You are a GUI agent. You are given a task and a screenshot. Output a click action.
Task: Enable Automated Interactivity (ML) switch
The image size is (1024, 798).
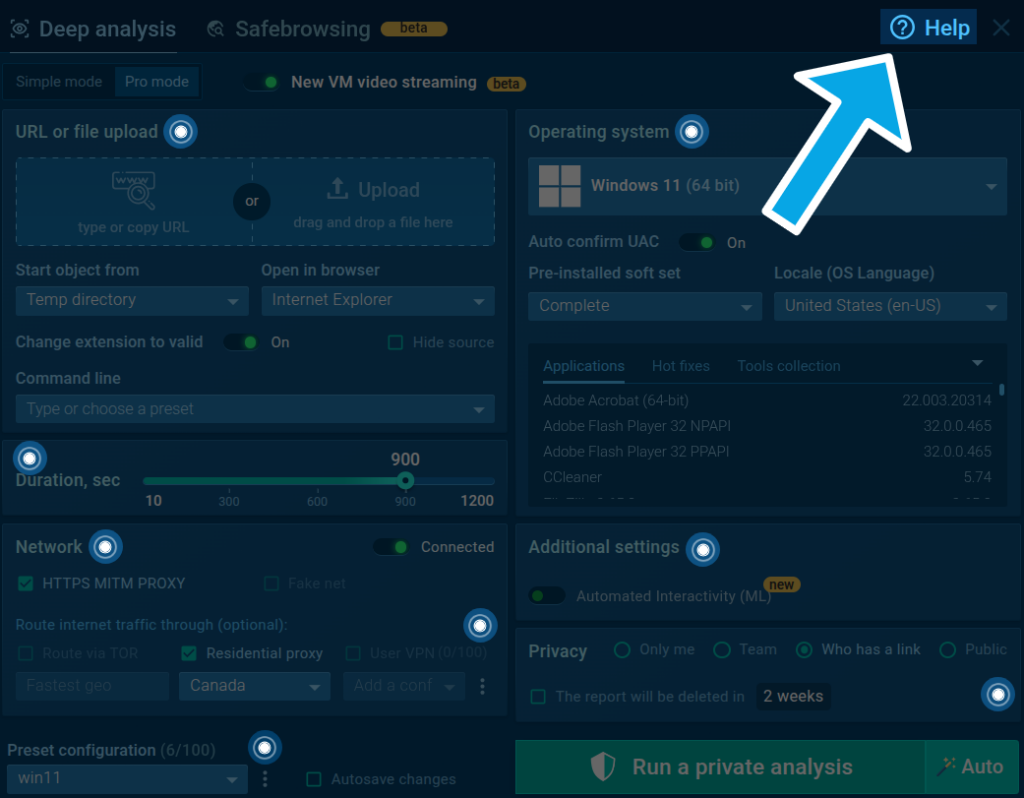pyautogui.click(x=547, y=596)
